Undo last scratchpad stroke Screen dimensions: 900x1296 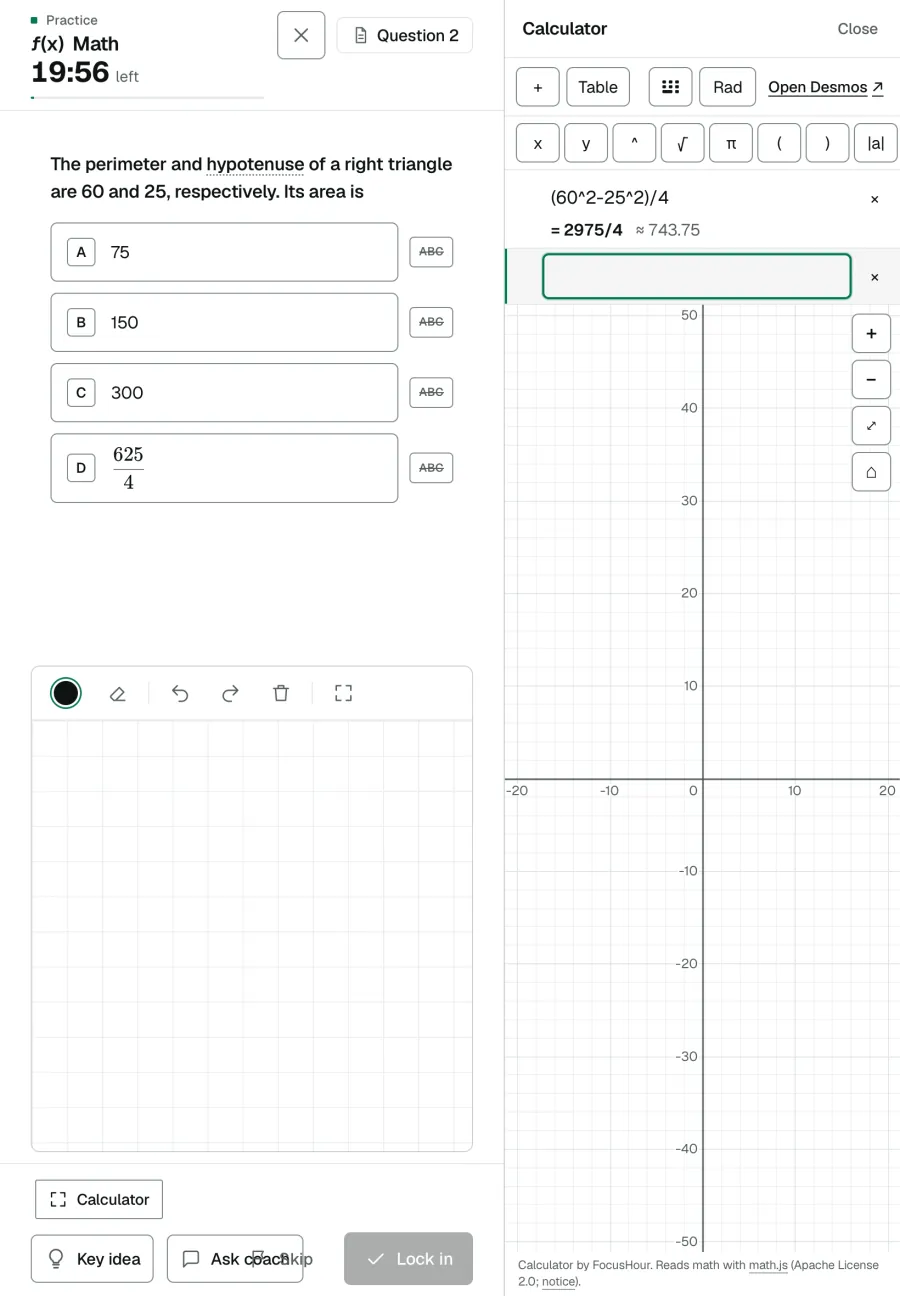point(180,693)
